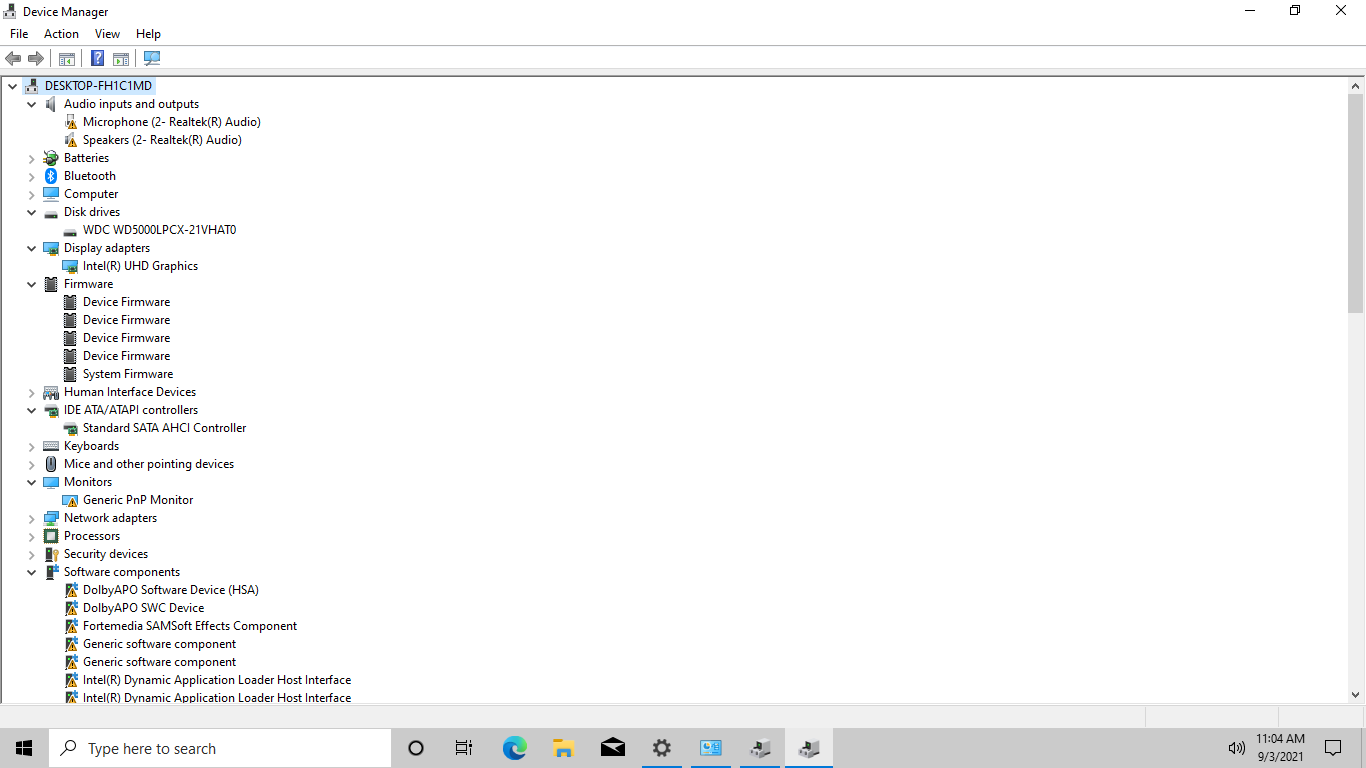Select the "Software components" category label
Viewport: 1366px width, 768px height.
tap(122, 572)
